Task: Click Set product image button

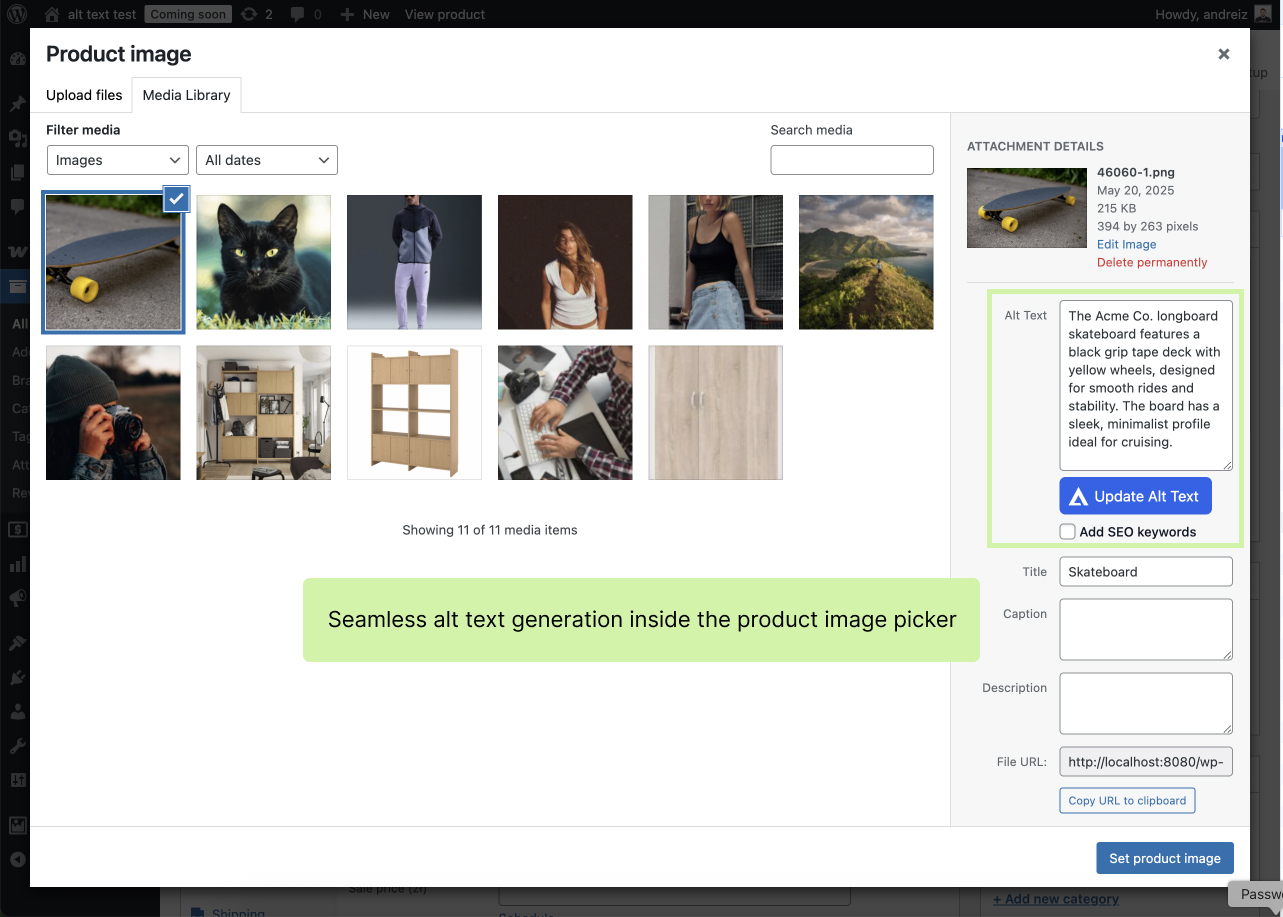Action: tap(1165, 858)
